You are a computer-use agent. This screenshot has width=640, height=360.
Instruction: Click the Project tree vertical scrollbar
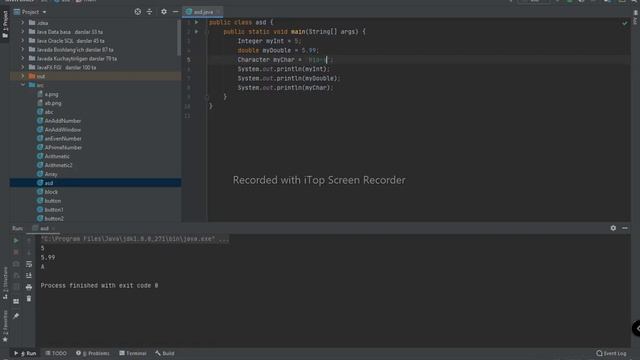click(x=179, y=38)
